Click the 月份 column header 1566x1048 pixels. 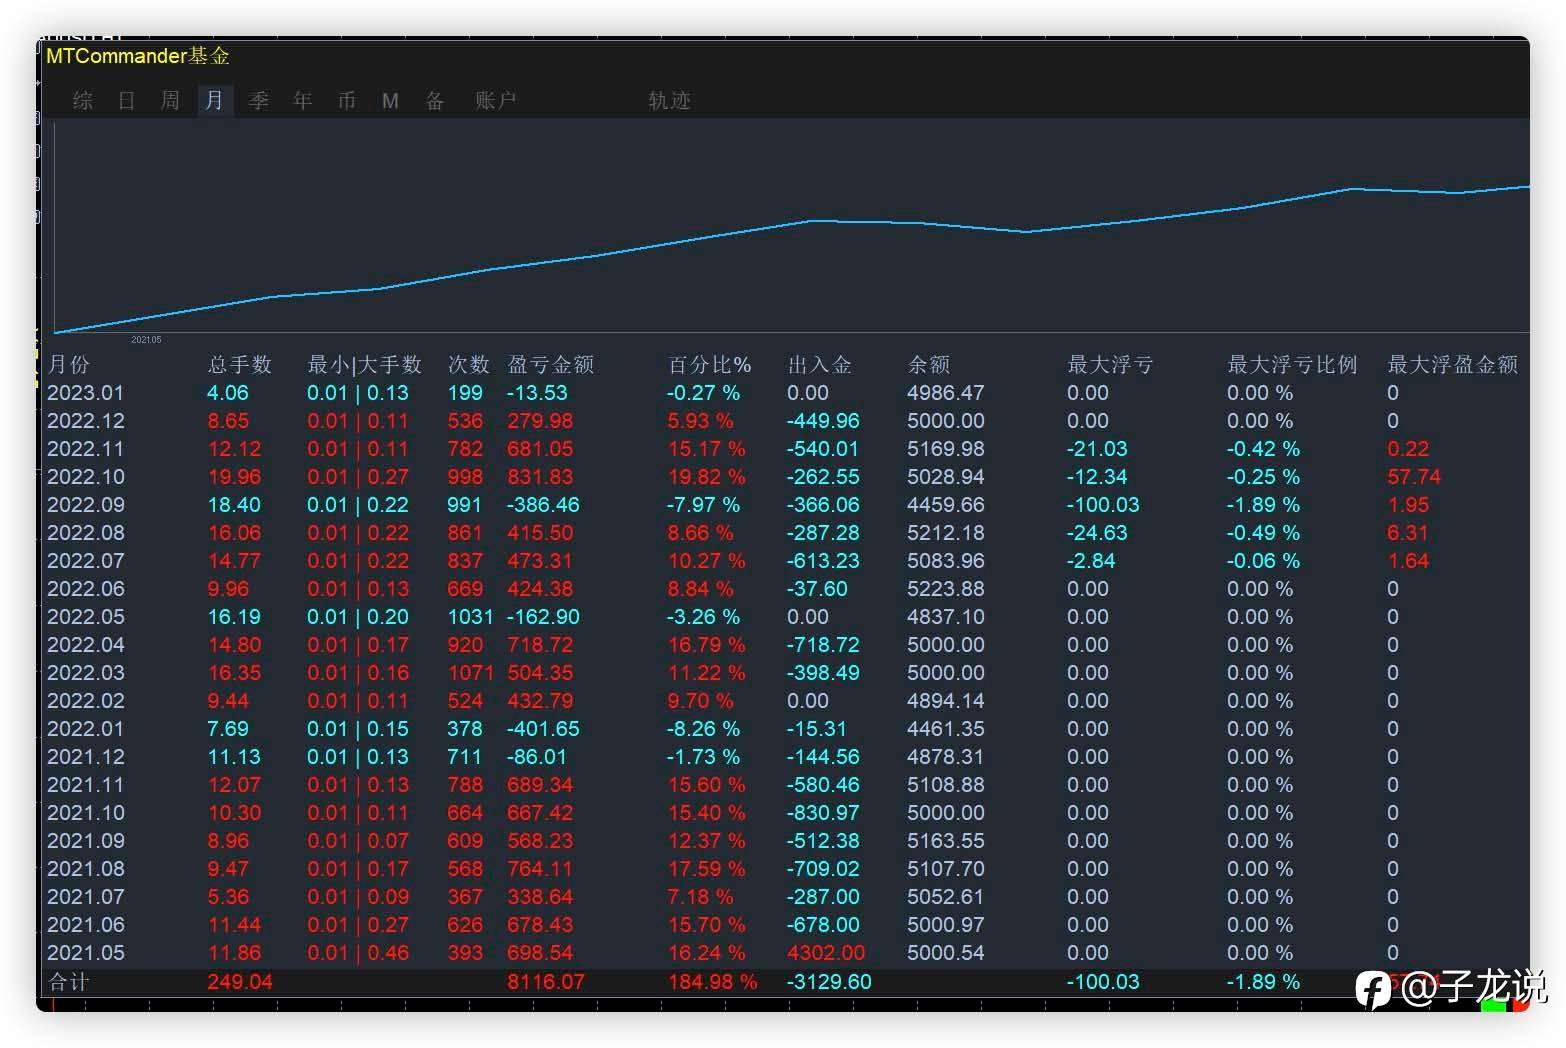[68, 365]
